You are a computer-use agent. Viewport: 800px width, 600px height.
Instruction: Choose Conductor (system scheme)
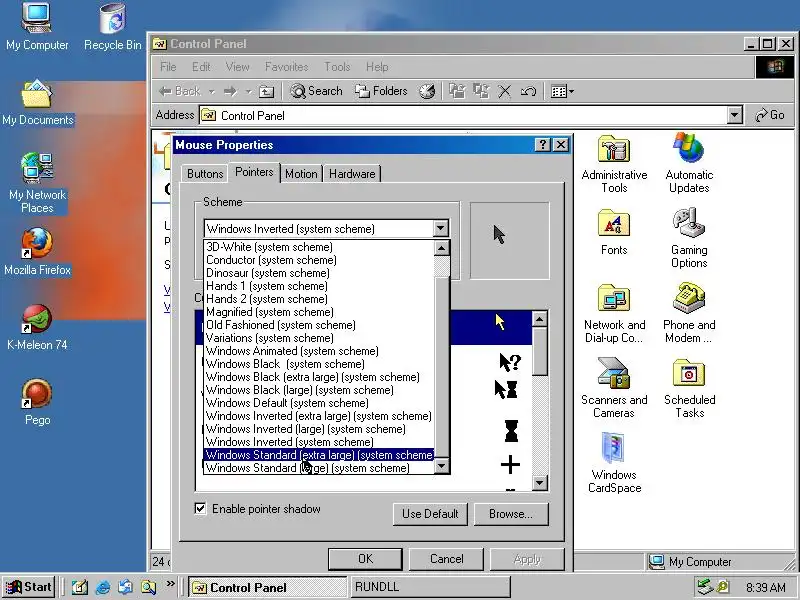click(x=319, y=260)
